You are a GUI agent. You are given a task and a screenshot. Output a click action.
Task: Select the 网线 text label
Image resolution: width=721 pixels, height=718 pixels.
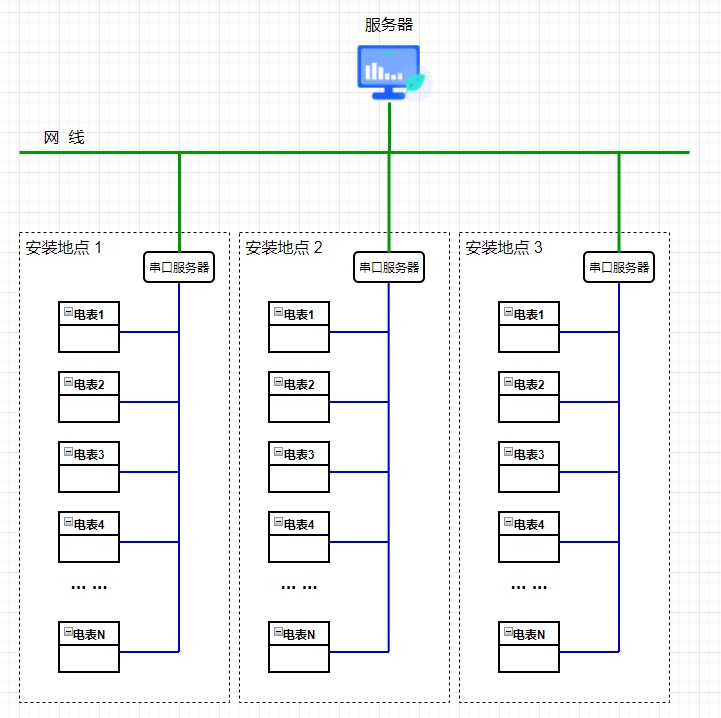[64, 138]
